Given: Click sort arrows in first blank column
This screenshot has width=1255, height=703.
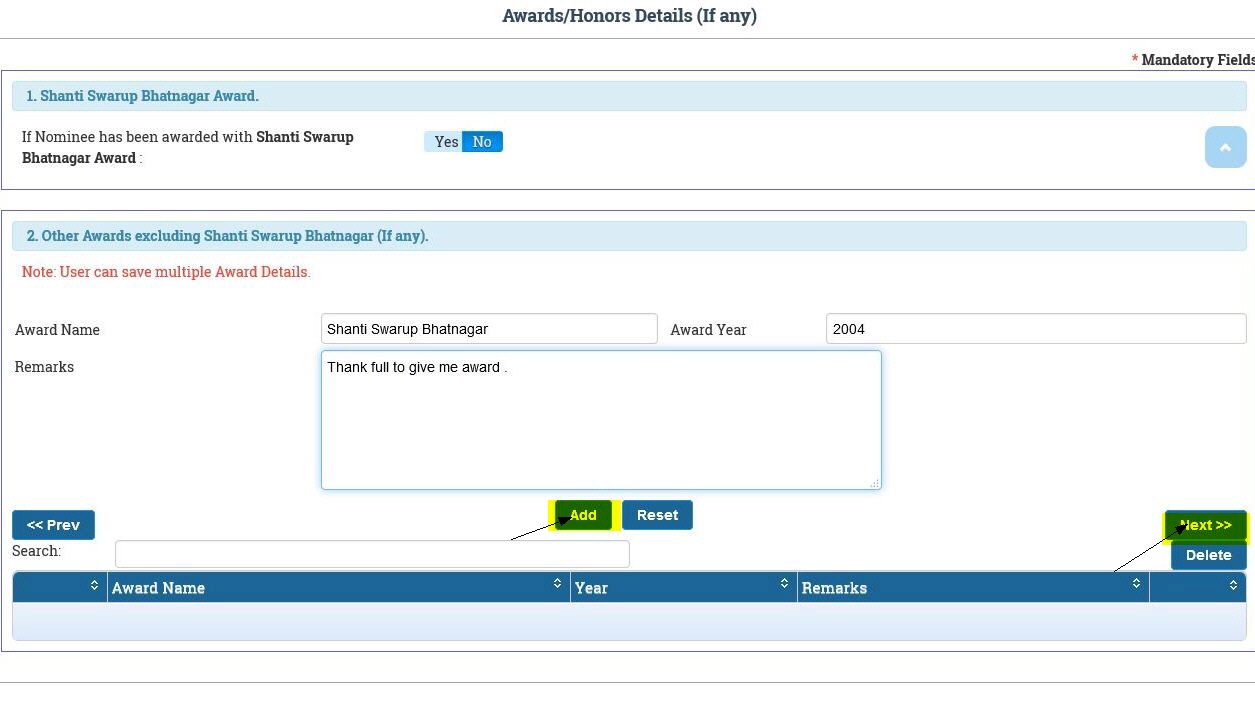Looking at the screenshot, I should (94, 585).
